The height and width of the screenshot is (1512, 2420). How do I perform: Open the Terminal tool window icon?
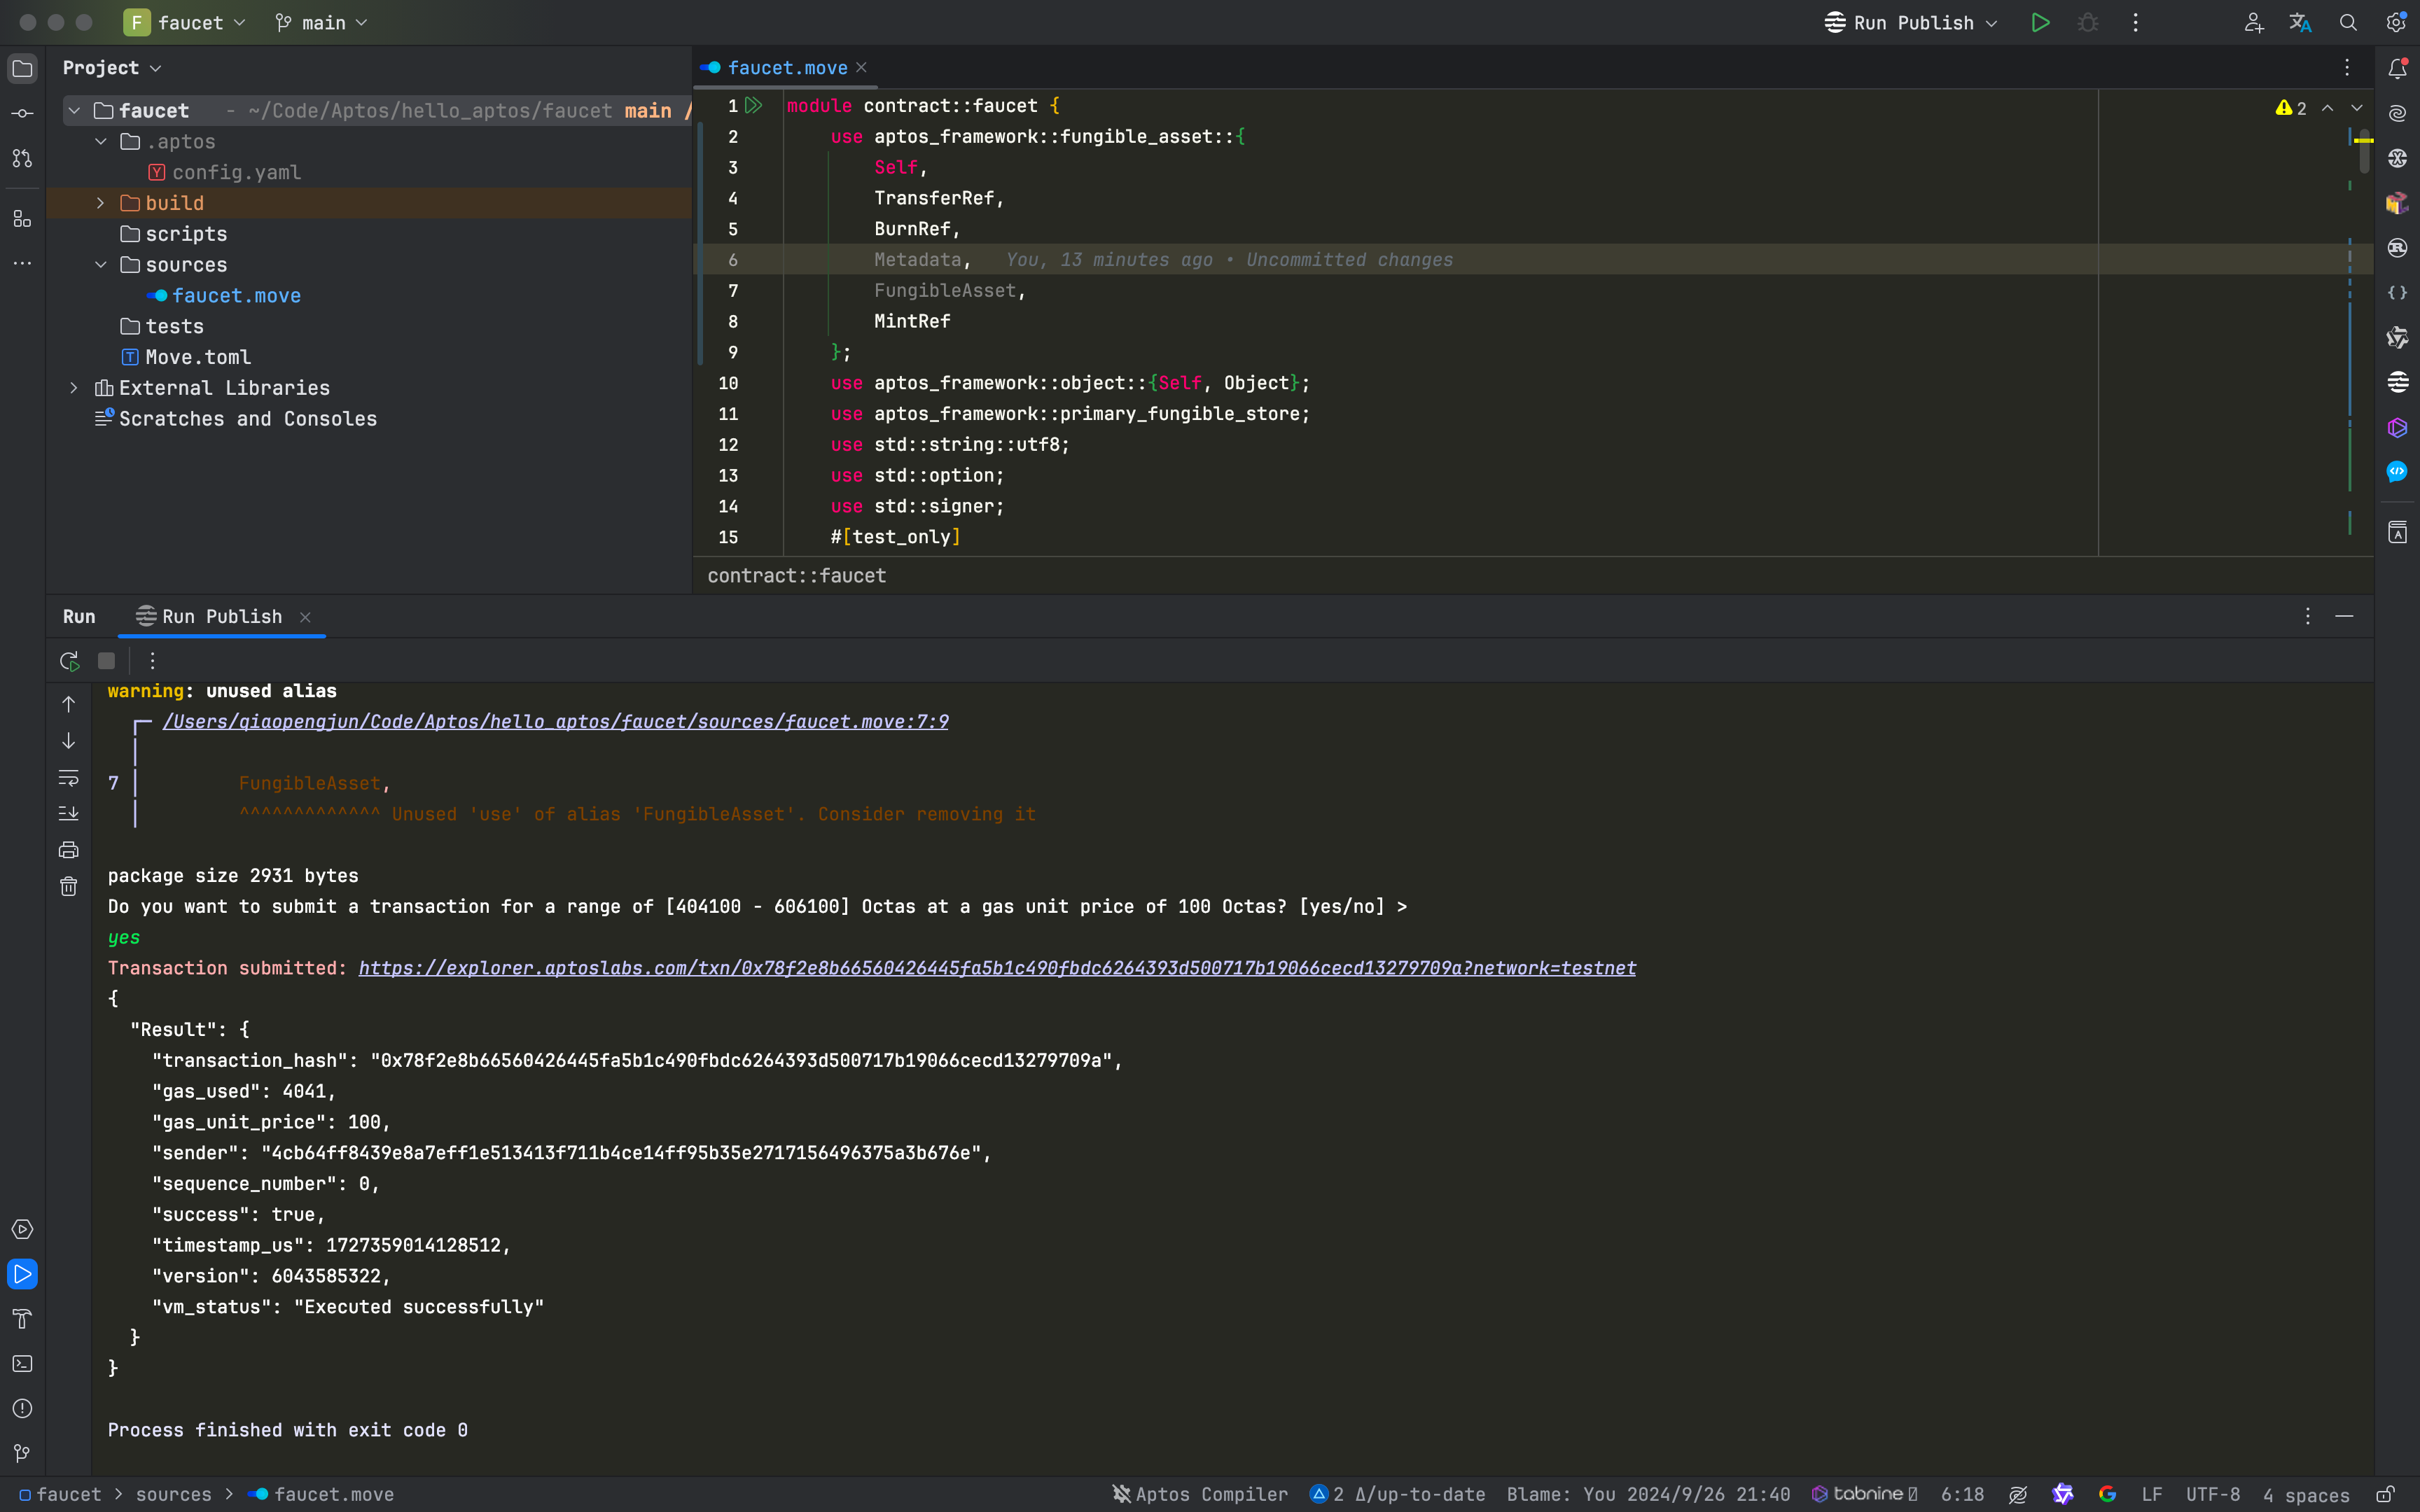tap(22, 1364)
